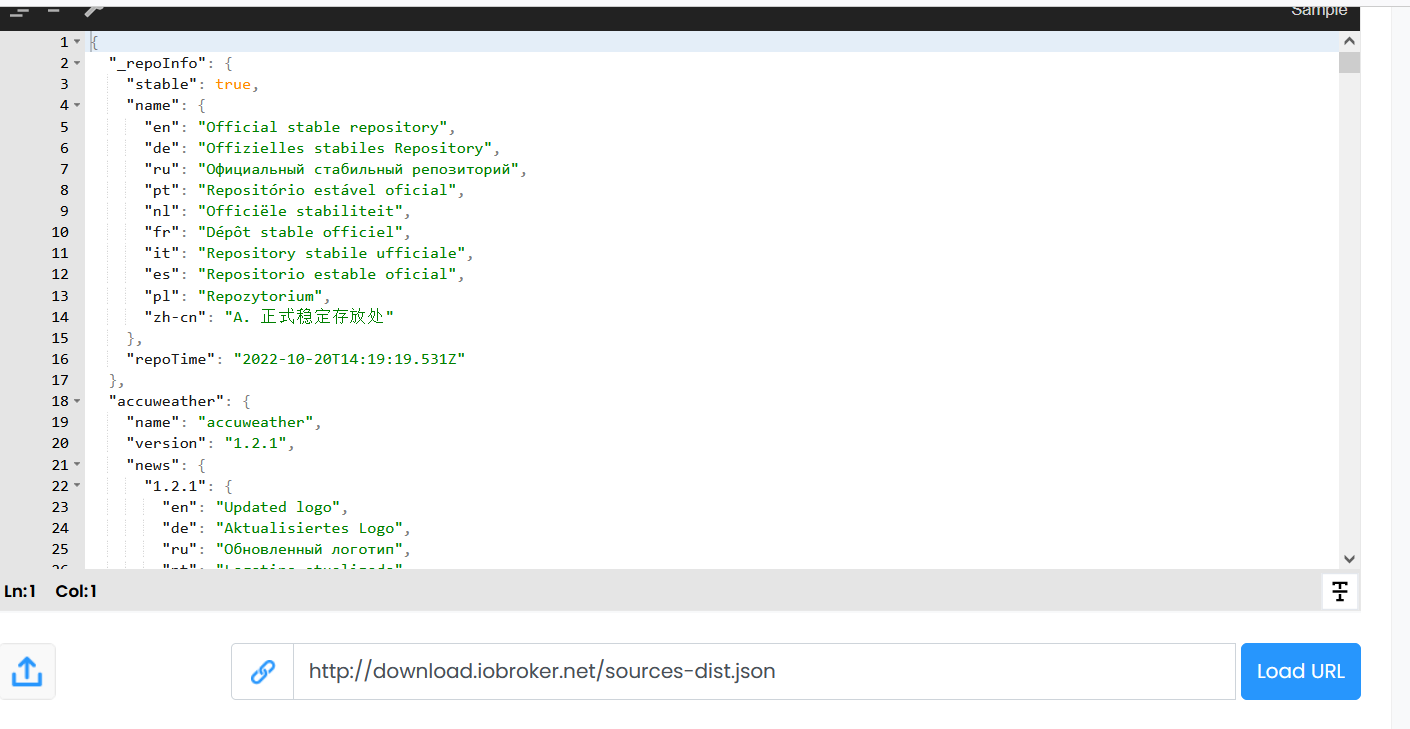Click the Ln:1 status indicator
This screenshot has width=1410, height=729.
20,591
